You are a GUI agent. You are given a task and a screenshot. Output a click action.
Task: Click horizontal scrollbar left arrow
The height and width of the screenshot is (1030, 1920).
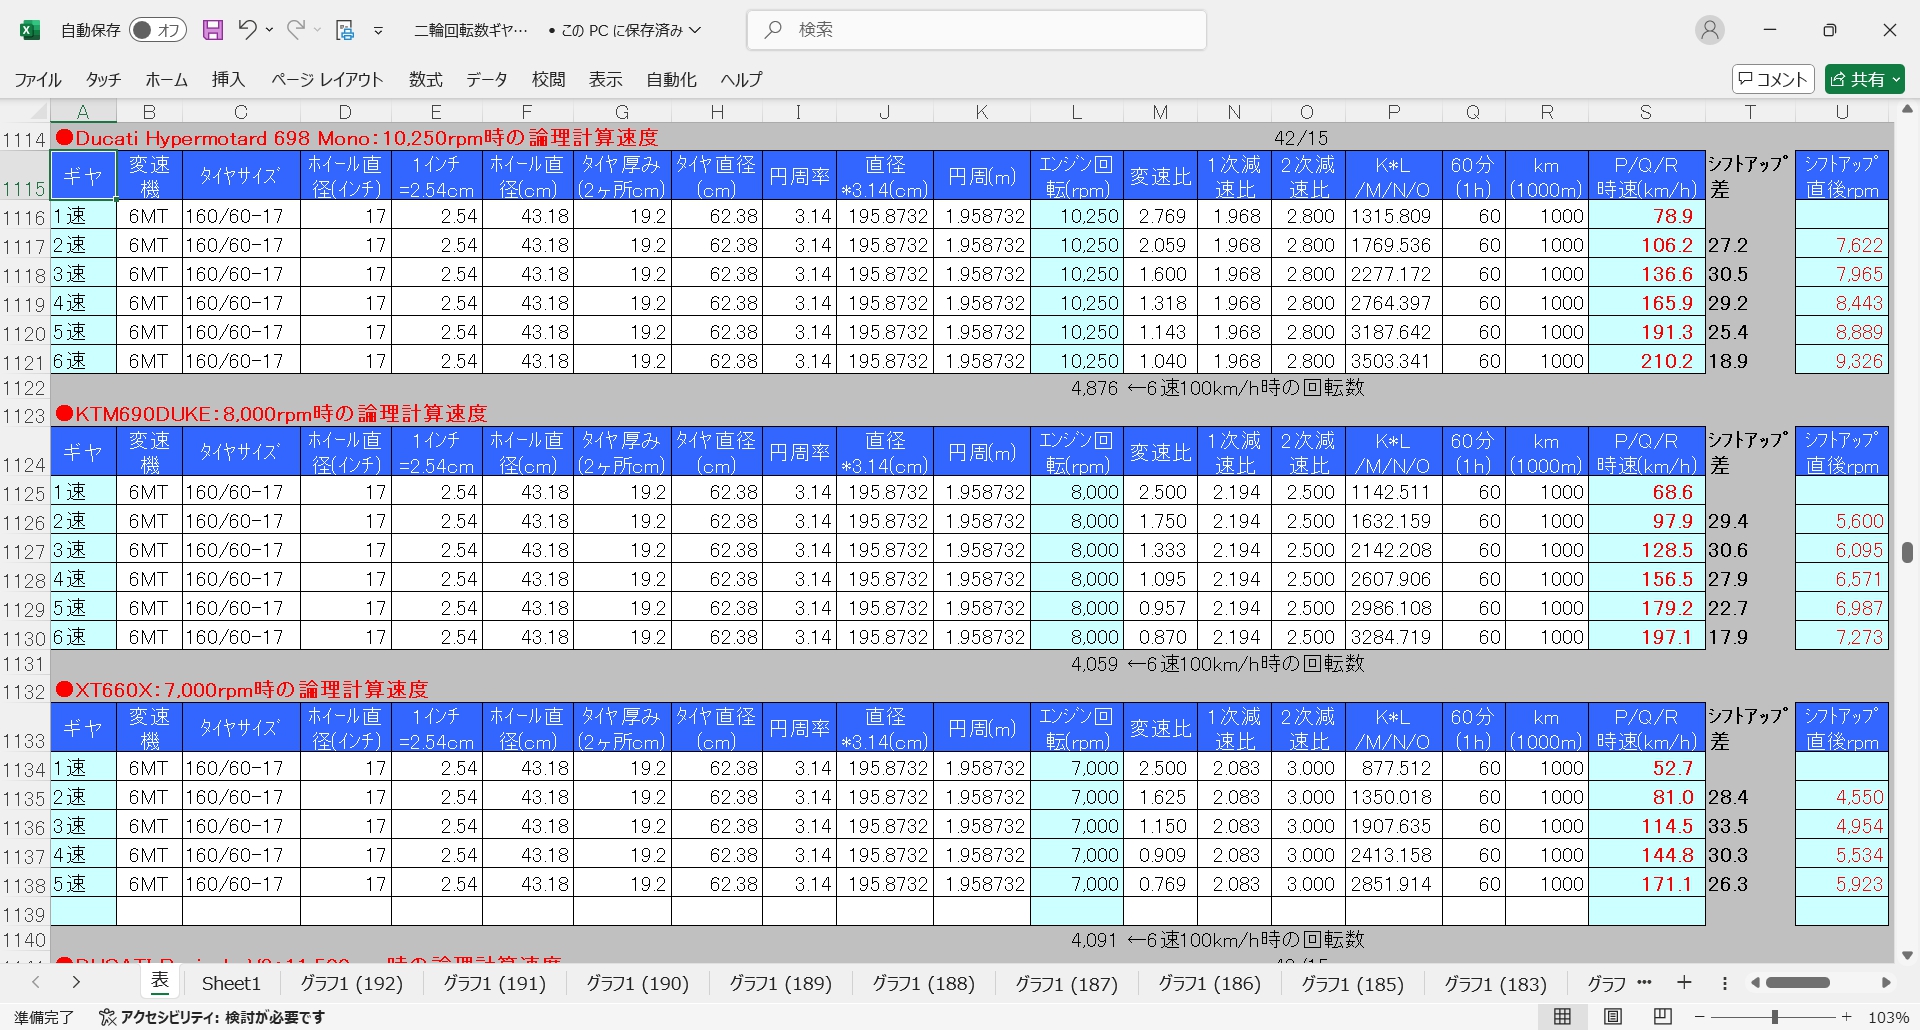click(x=1755, y=983)
